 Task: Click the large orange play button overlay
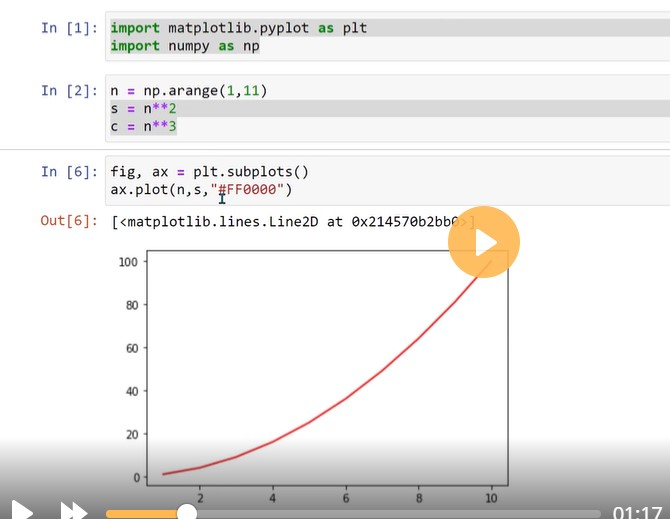[484, 242]
